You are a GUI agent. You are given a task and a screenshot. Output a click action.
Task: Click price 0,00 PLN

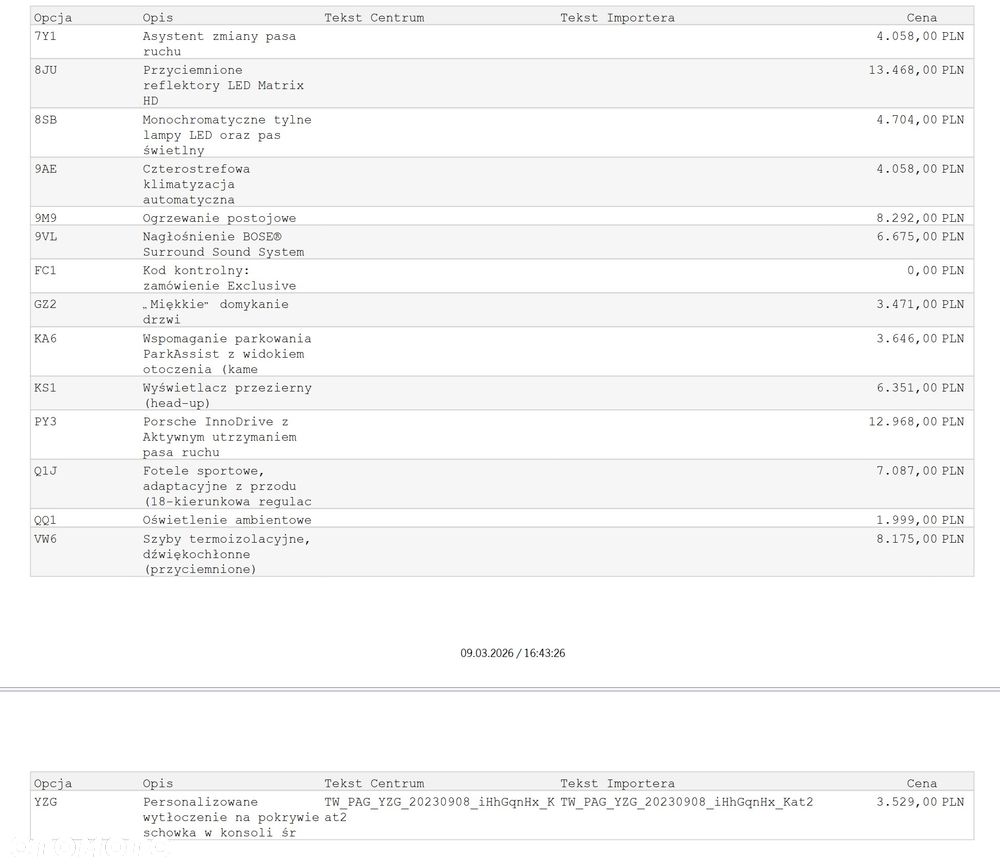point(936,270)
